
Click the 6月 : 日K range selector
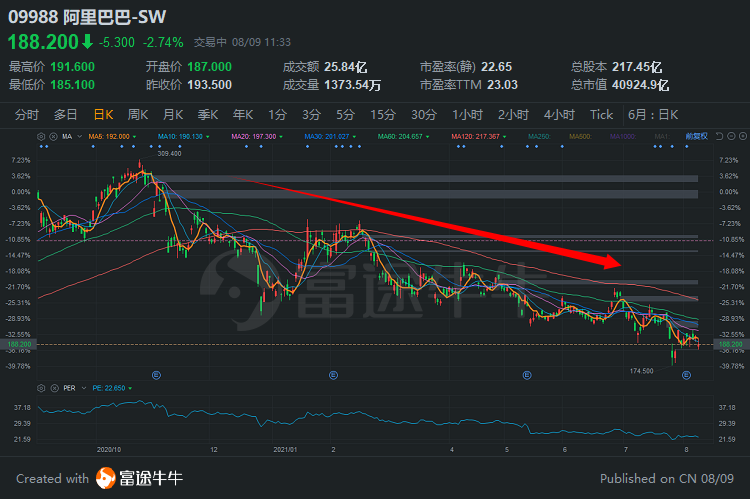(653, 115)
